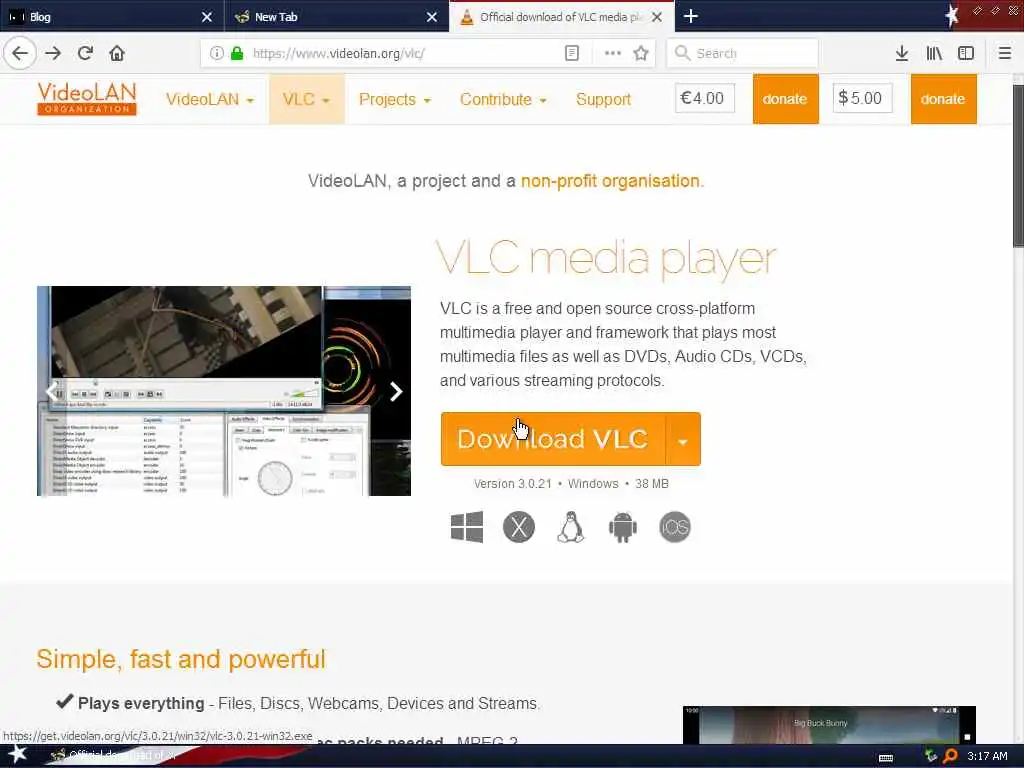This screenshot has width=1024, height=768.
Task: Go to VideoLAN Organization logo home
Action: click(x=87, y=99)
